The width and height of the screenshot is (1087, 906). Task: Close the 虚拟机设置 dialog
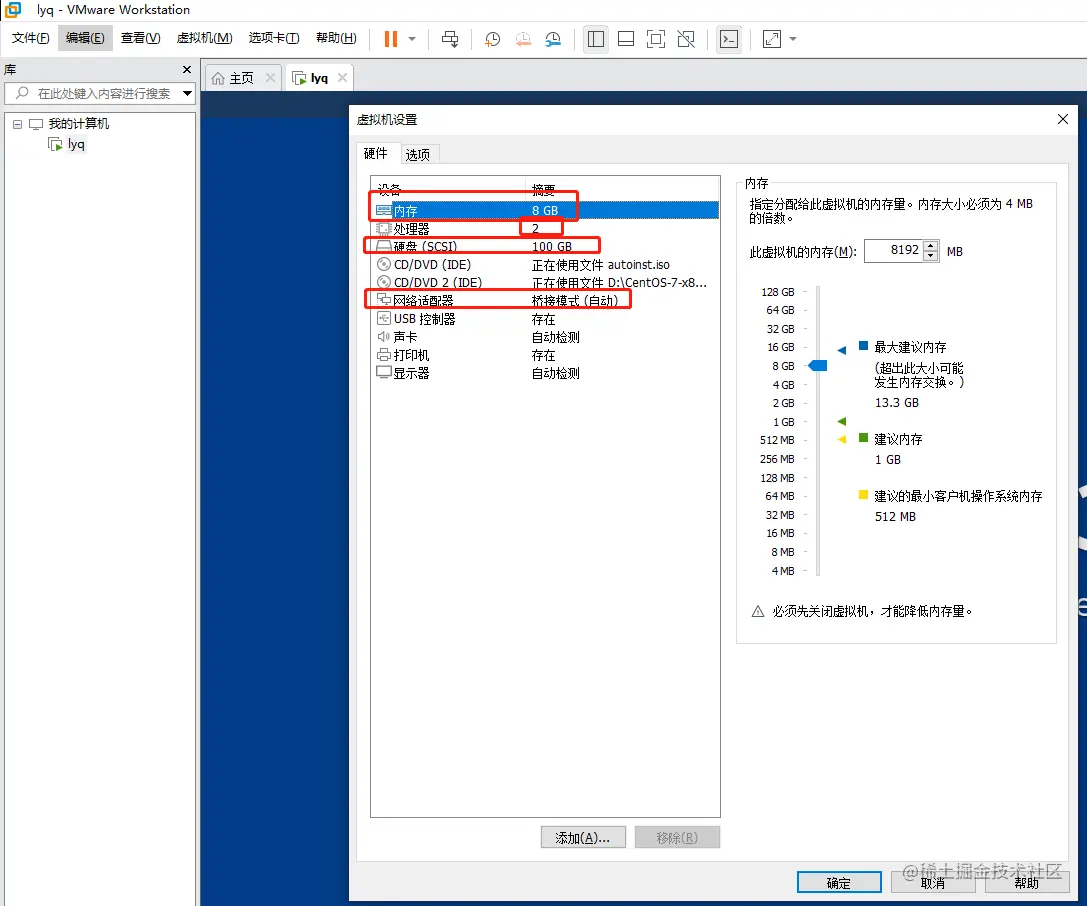tap(1063, 119)
